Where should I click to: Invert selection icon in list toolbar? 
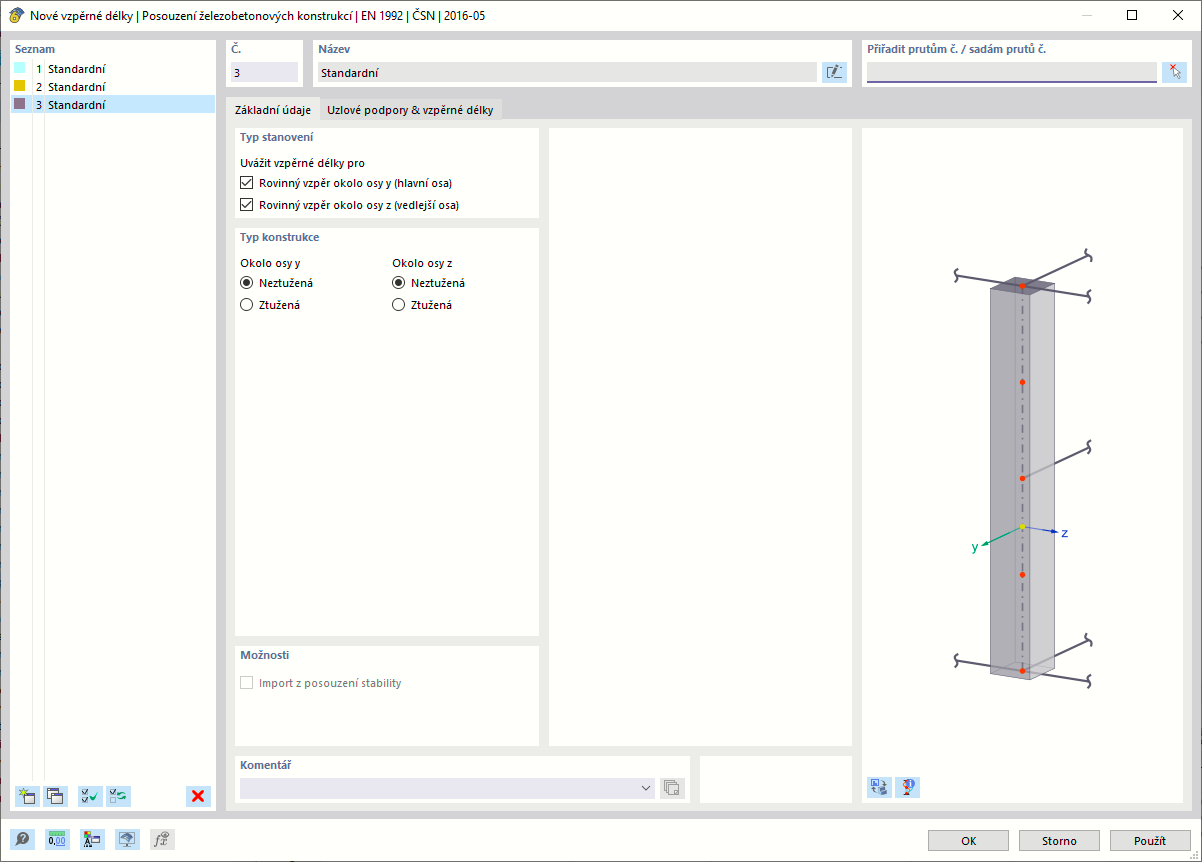(119, 796)
